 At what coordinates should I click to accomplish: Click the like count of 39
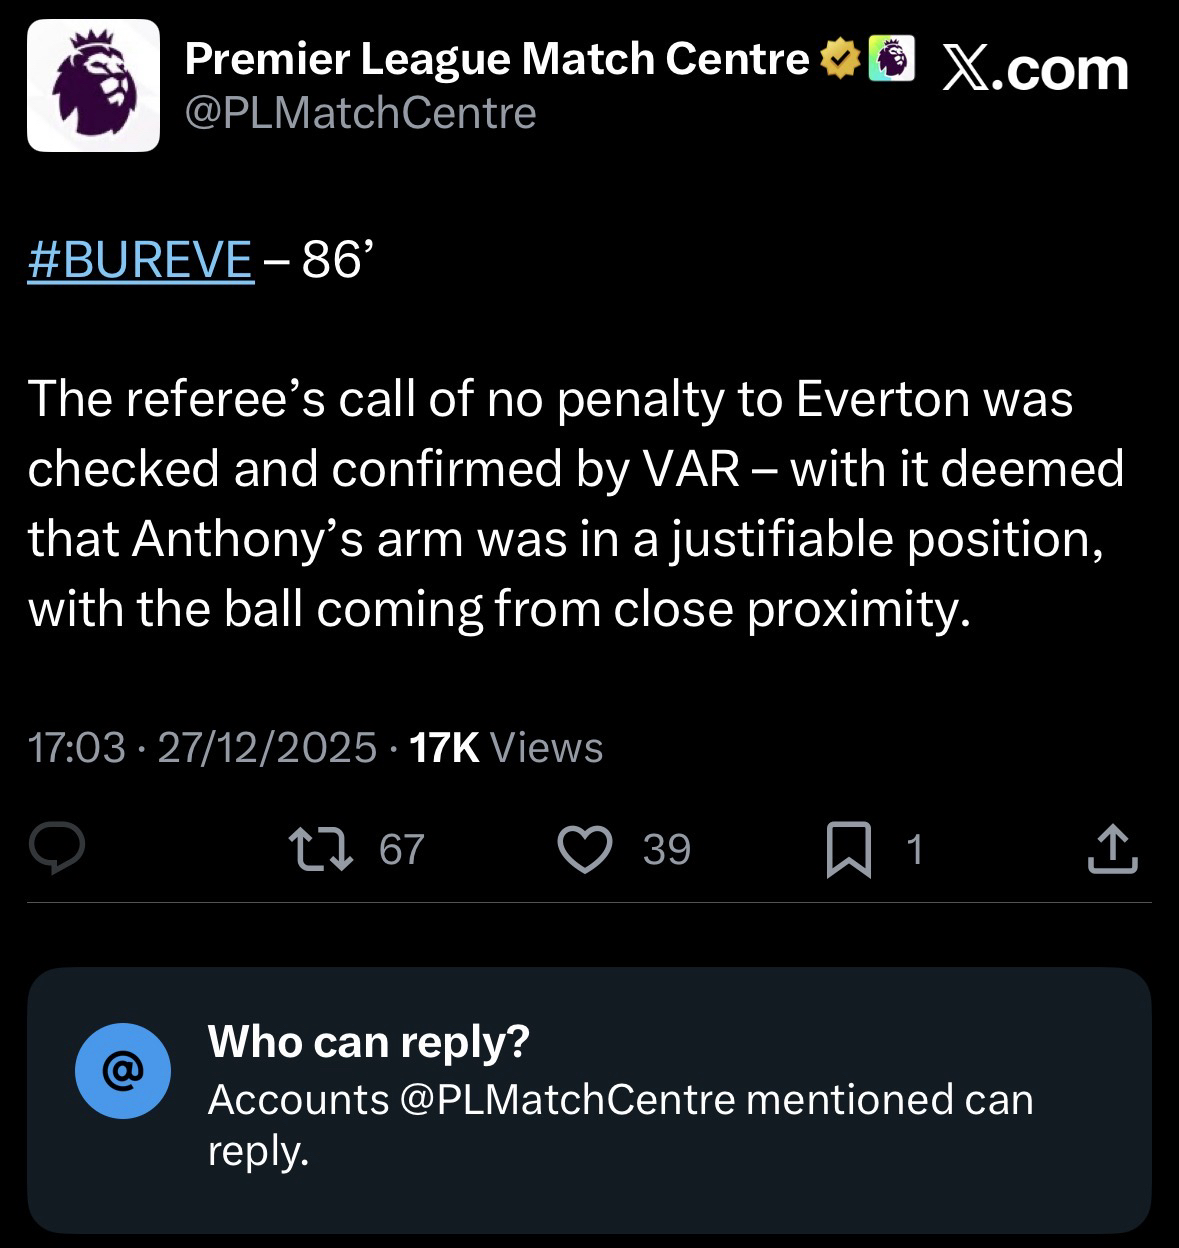(666, 849)
